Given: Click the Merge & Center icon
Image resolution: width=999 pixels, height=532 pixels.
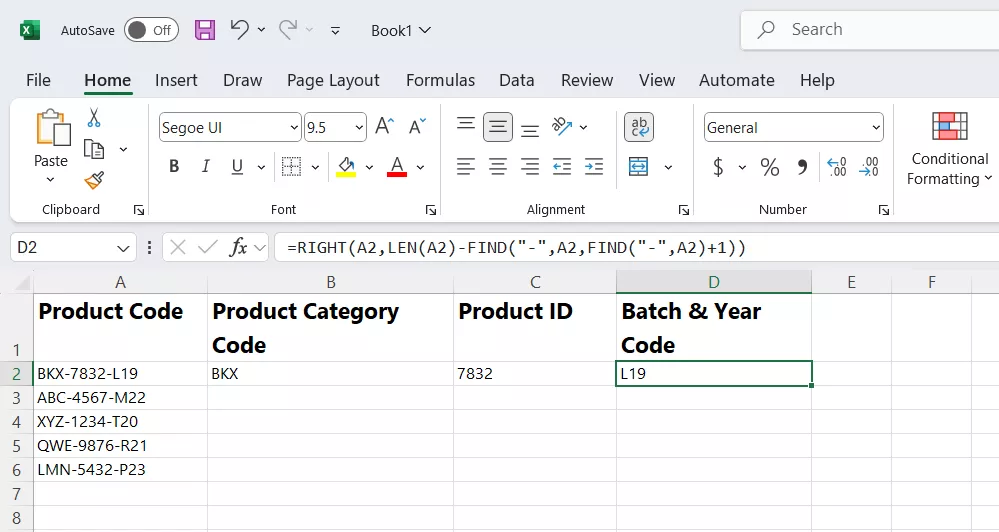Looking at the screenshot, I should [x=639, y=167].
